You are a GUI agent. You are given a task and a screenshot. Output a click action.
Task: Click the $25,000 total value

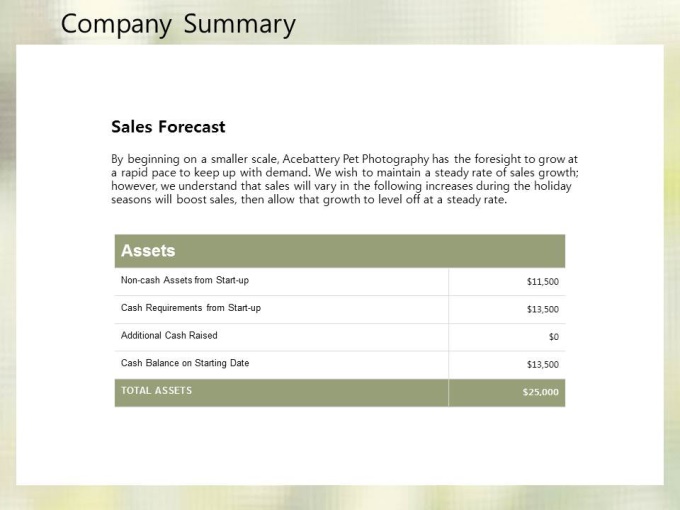point(540,392)
